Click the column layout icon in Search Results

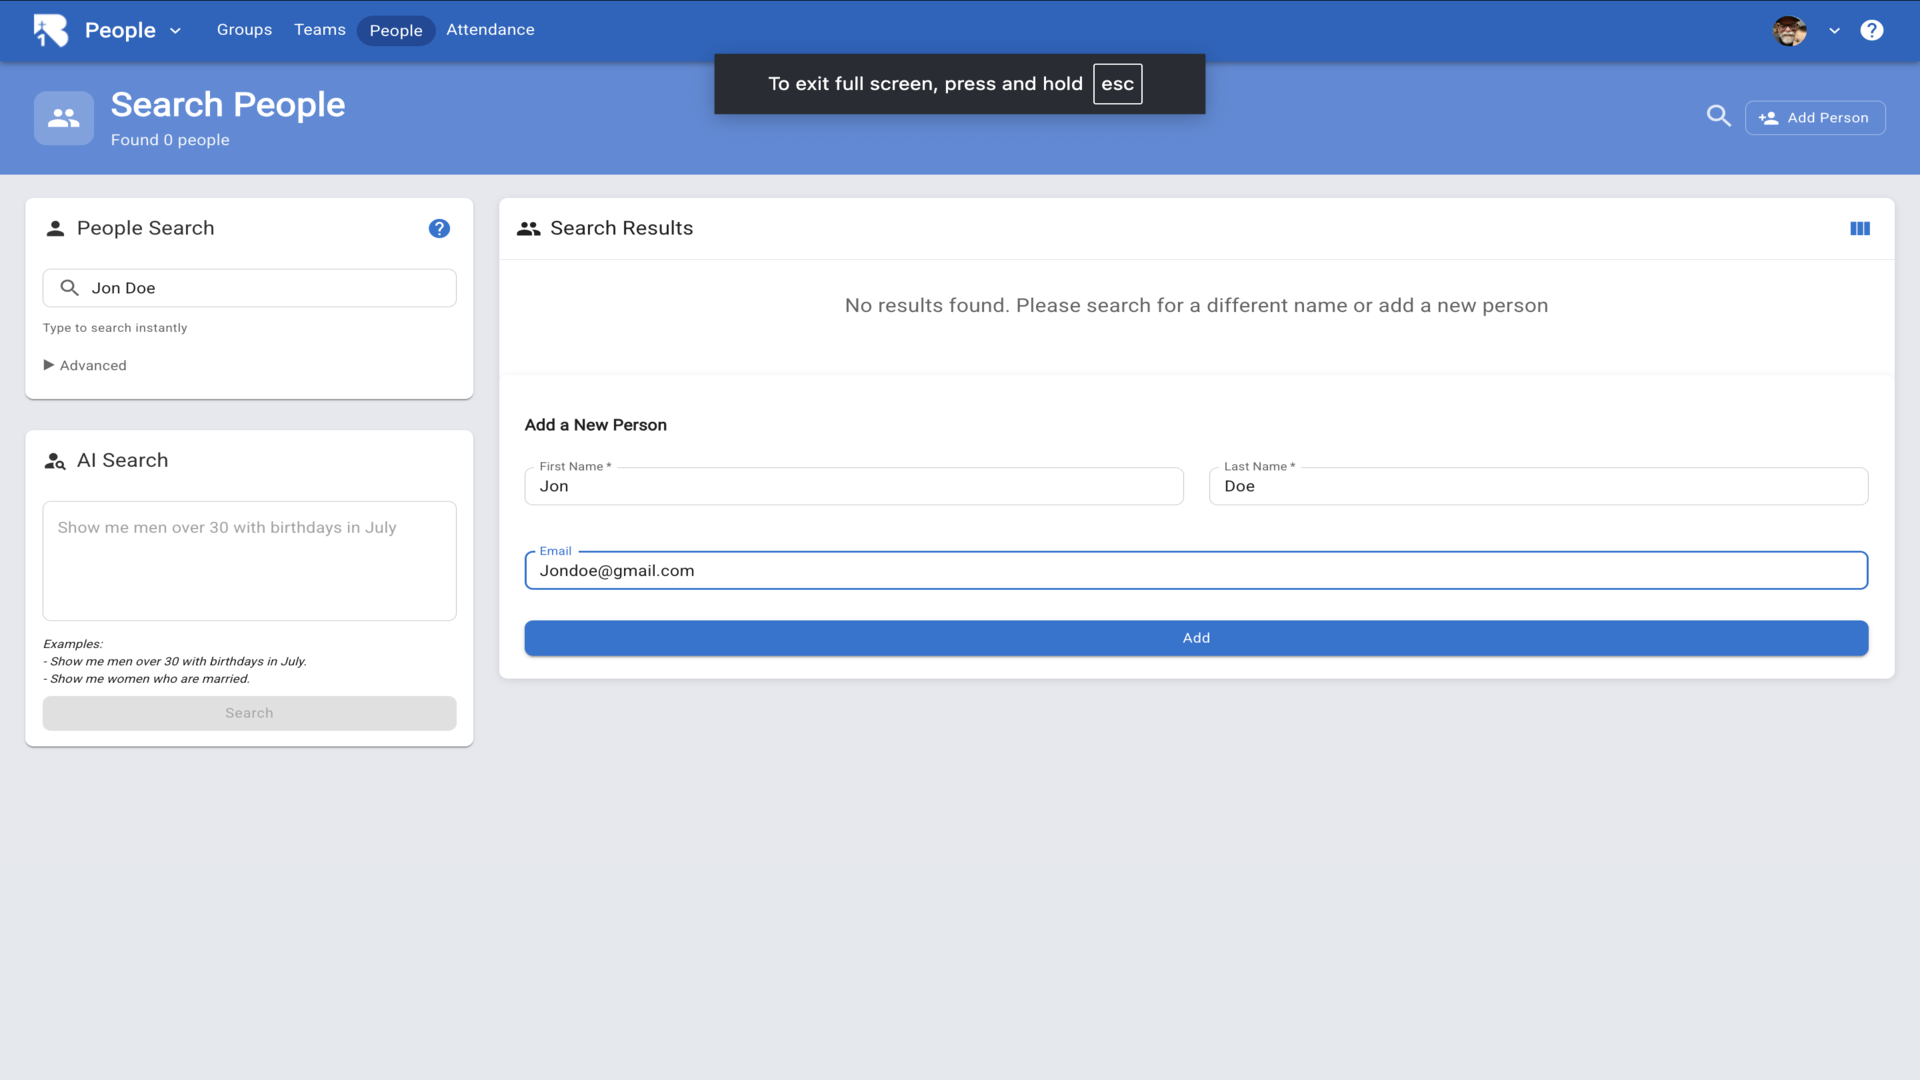1859,229
